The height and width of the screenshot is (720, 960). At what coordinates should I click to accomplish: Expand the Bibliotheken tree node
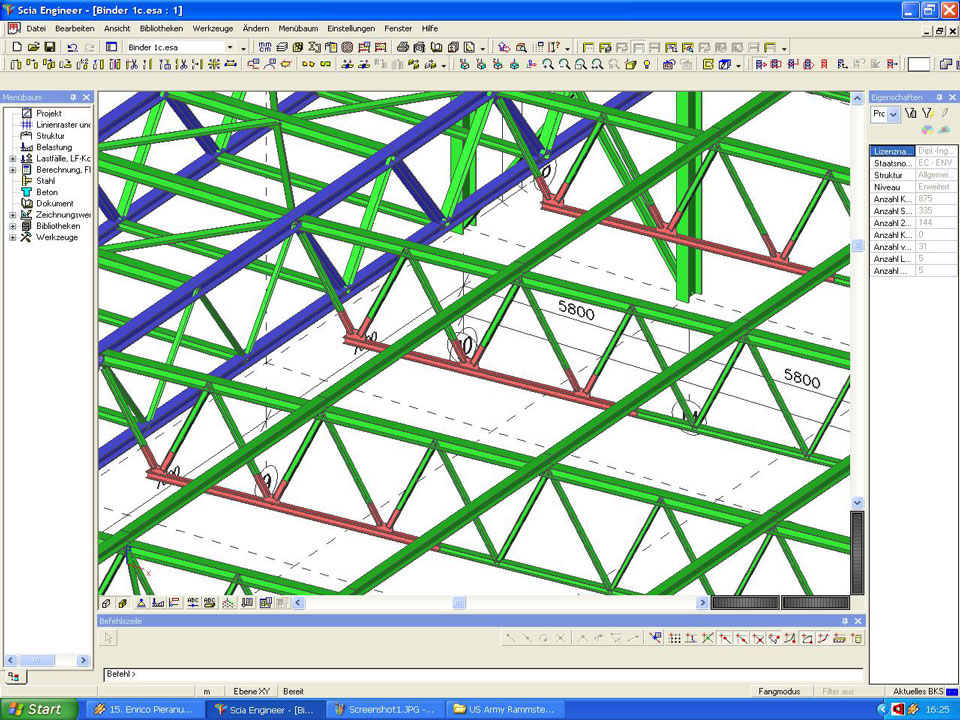click(x=13, y=226)
